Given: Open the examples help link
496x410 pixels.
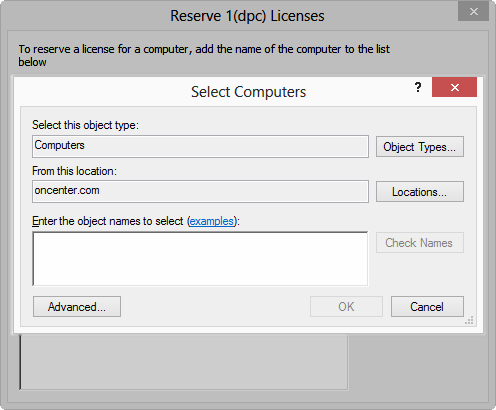Looking at the screenshot, I should [212, 221].
